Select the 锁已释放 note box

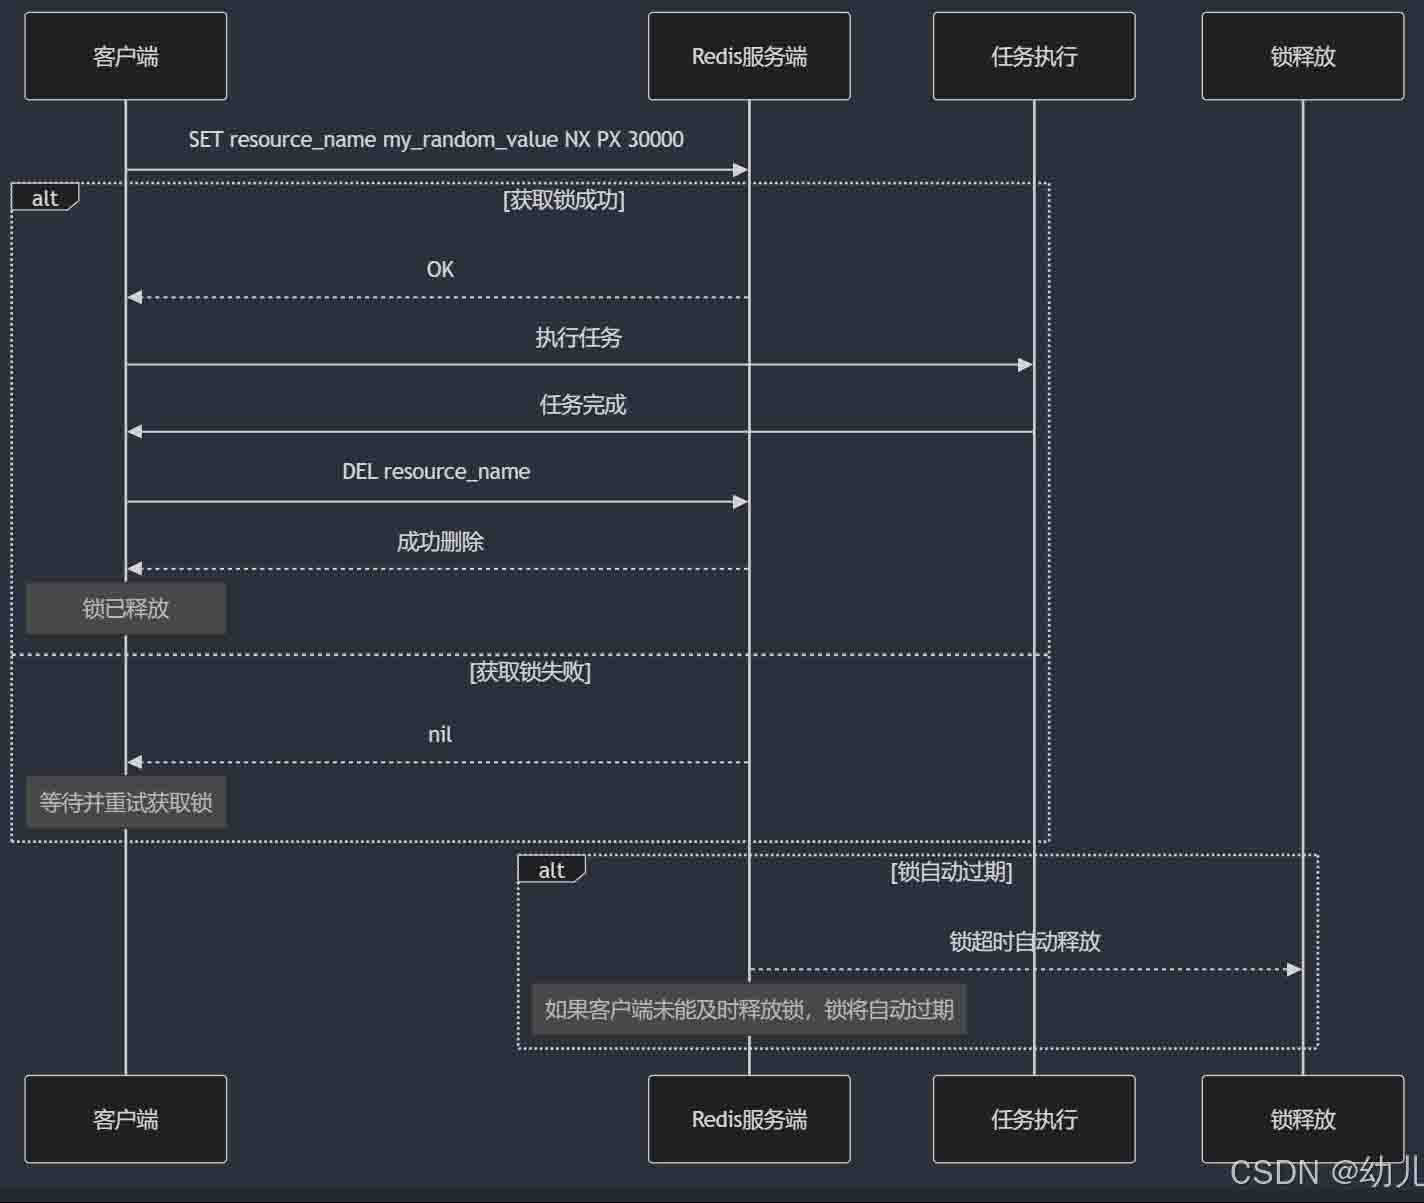[126, 608]
